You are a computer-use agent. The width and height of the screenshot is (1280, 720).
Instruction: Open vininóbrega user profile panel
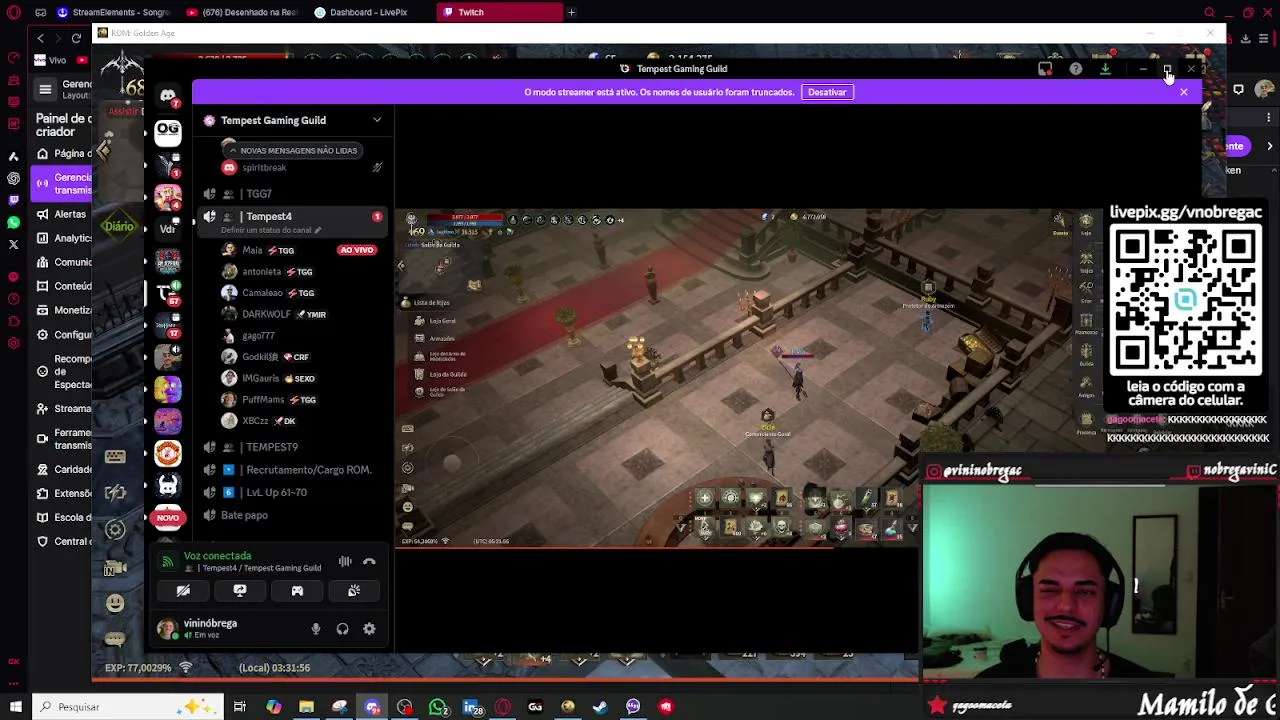click(x=210, y=628)
